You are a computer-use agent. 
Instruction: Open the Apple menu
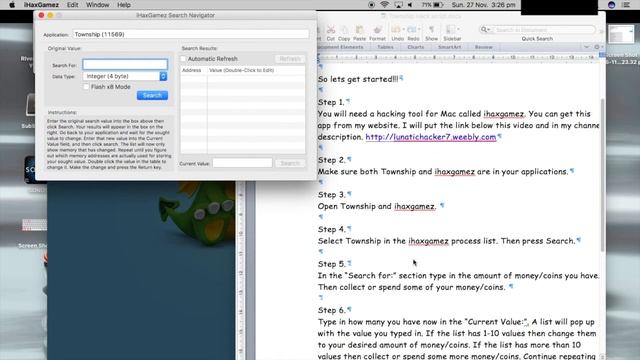(x=12, y=5)
